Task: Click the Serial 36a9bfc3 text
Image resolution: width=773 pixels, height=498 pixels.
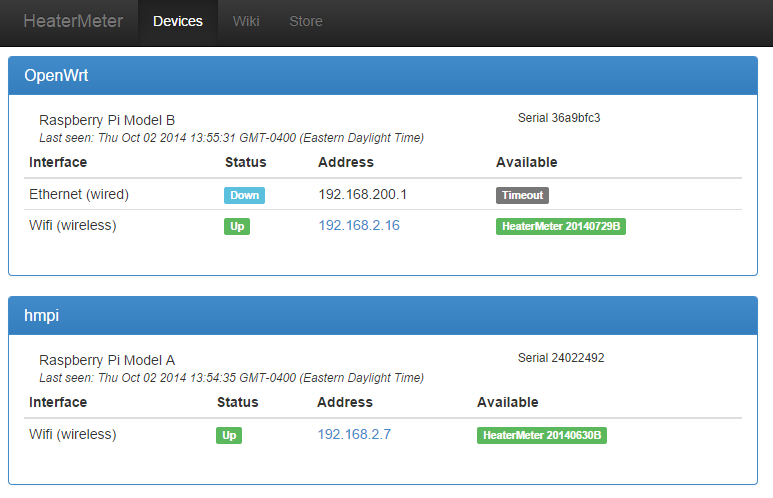Action: point(559,118)
